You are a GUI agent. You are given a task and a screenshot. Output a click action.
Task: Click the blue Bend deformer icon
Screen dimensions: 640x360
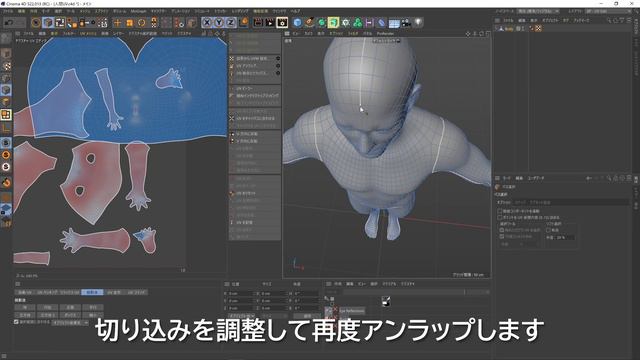tap(381, 23)
